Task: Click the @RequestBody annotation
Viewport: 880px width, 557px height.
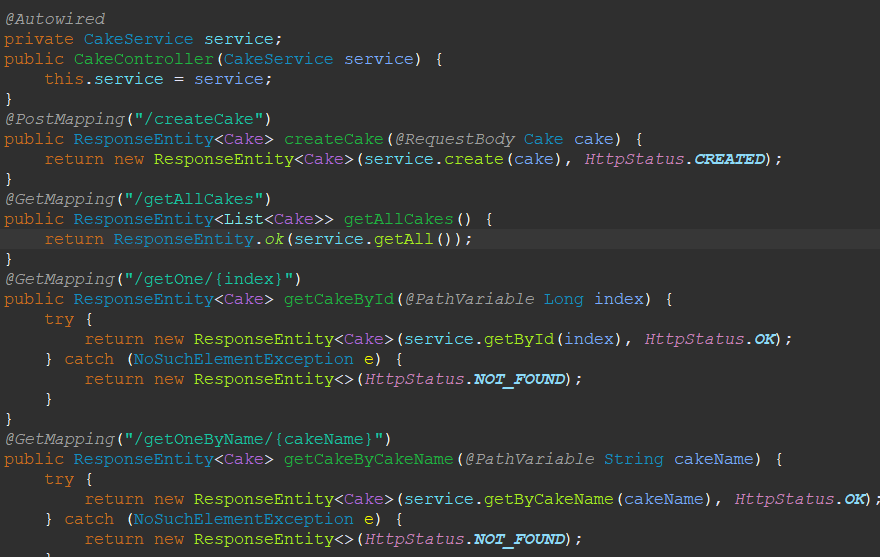Action: tap(454, 139)
